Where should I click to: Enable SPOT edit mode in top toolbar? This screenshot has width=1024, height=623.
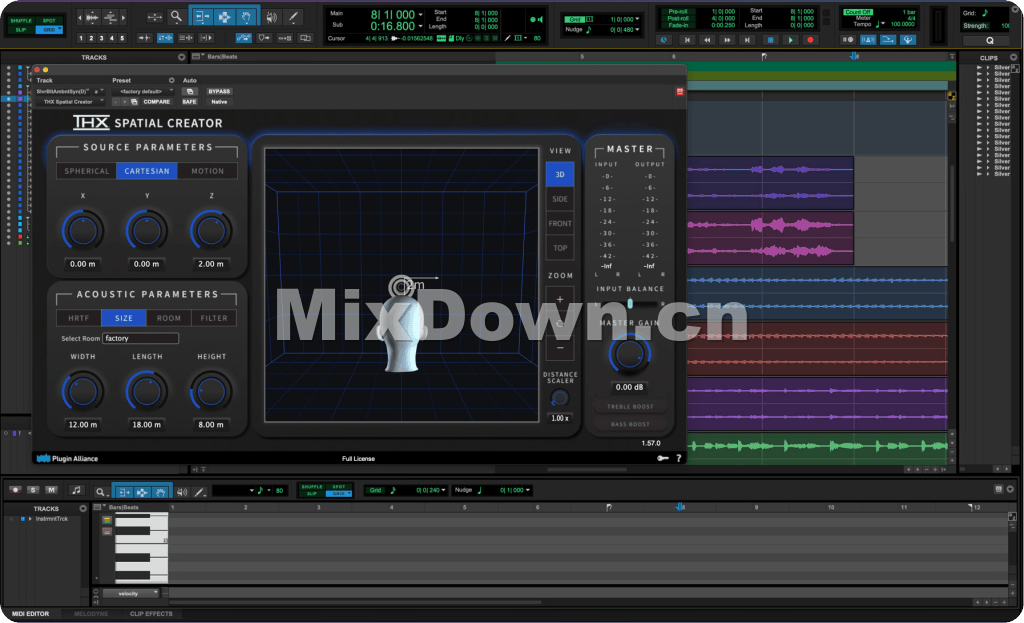tap(49, 21)
